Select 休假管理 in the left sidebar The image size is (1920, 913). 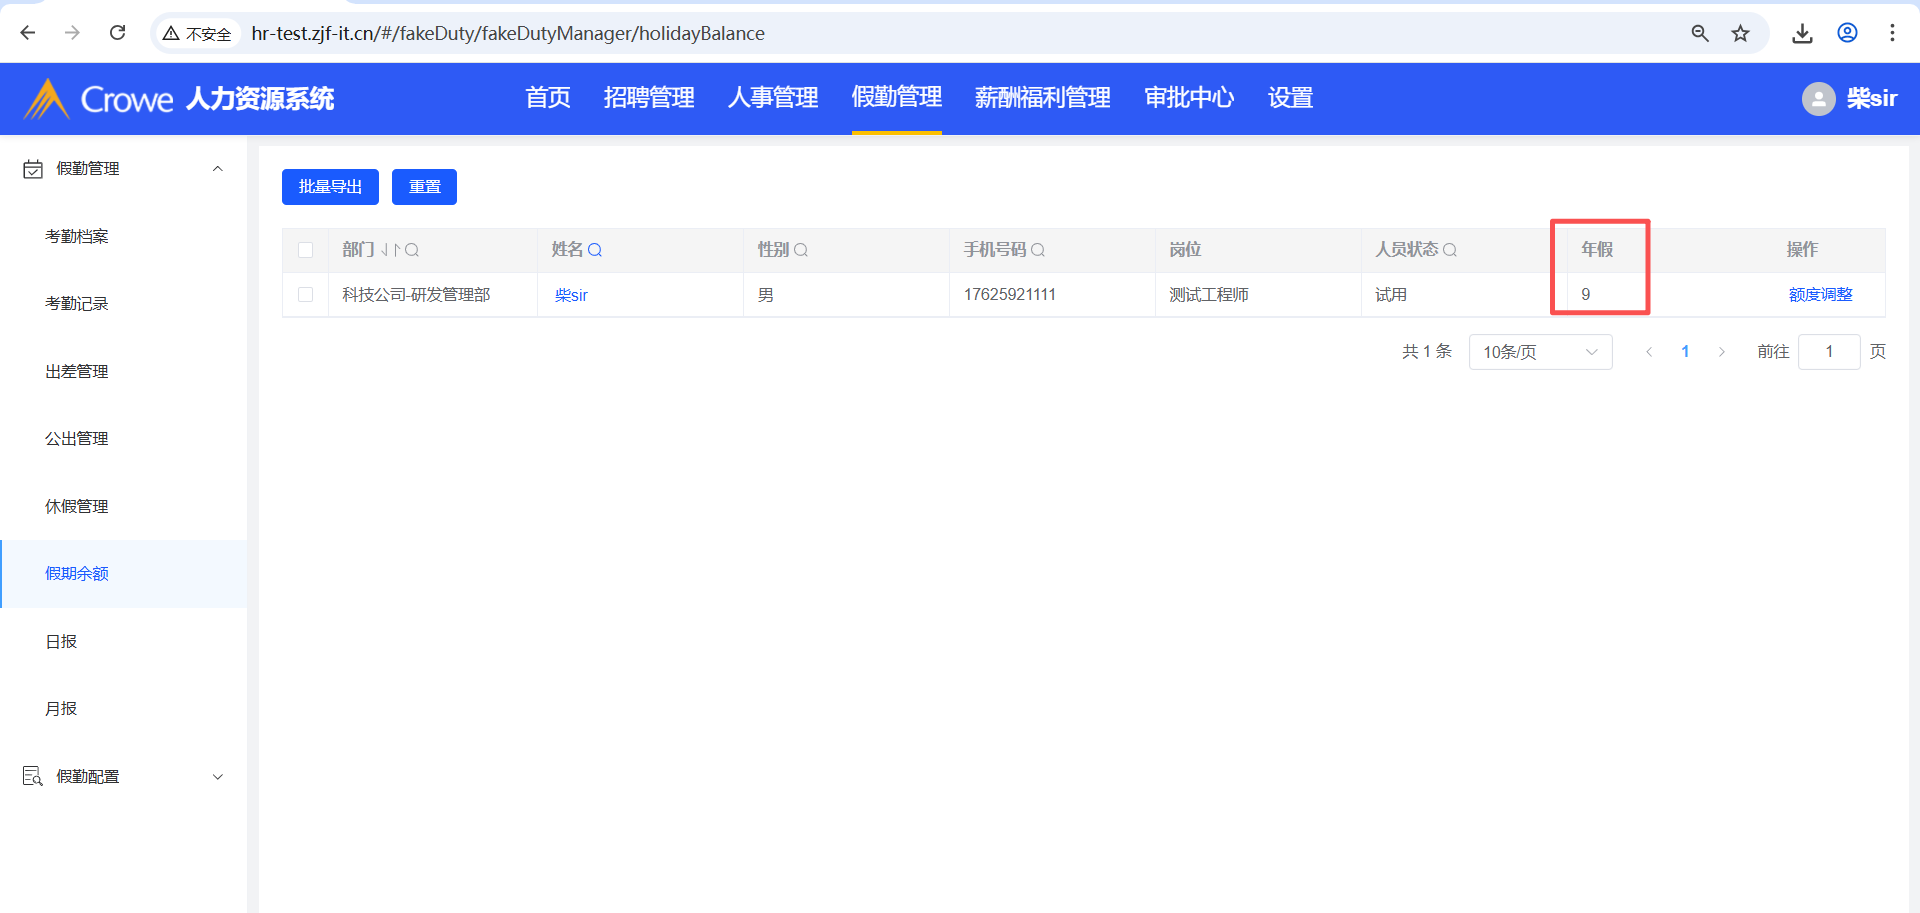point(77,507)
